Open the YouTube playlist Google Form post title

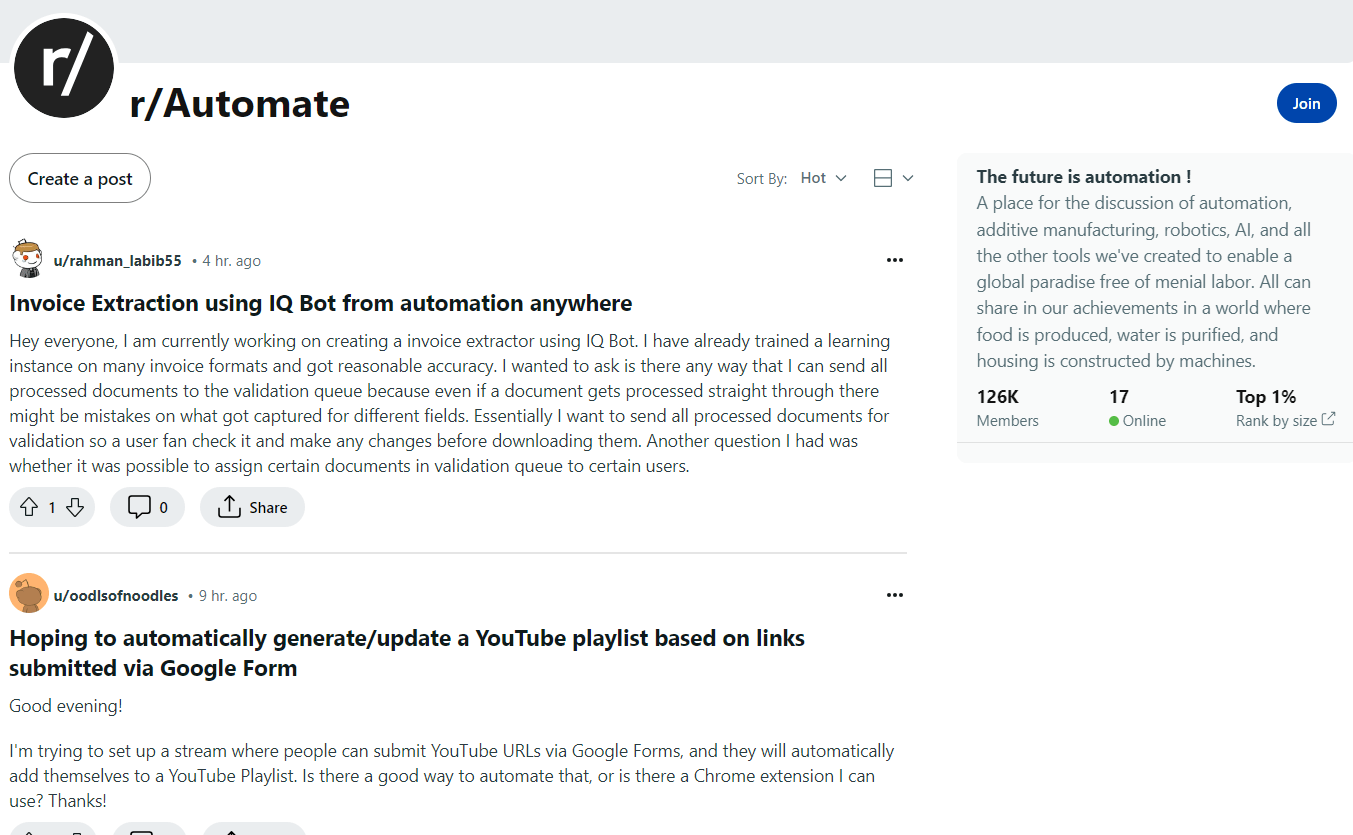tap(407, 653)
